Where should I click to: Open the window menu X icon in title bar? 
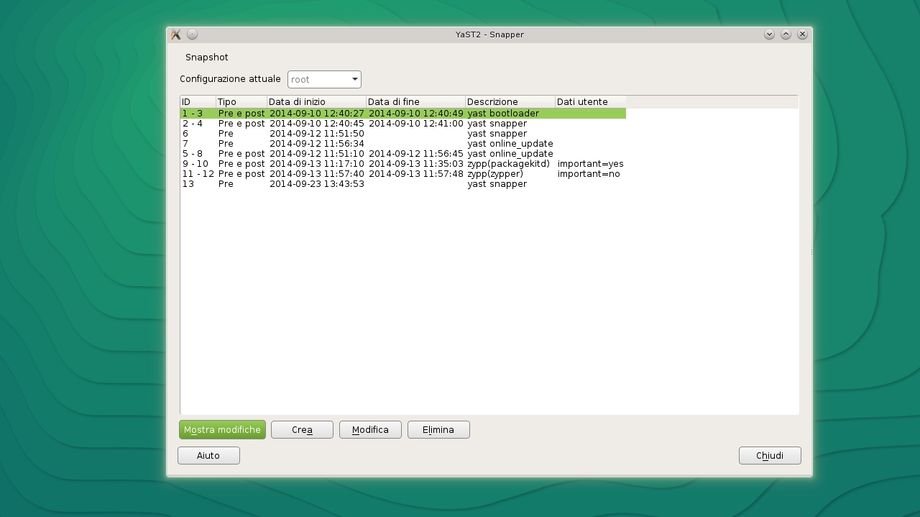pyautogui.click(x=176, y=34)
